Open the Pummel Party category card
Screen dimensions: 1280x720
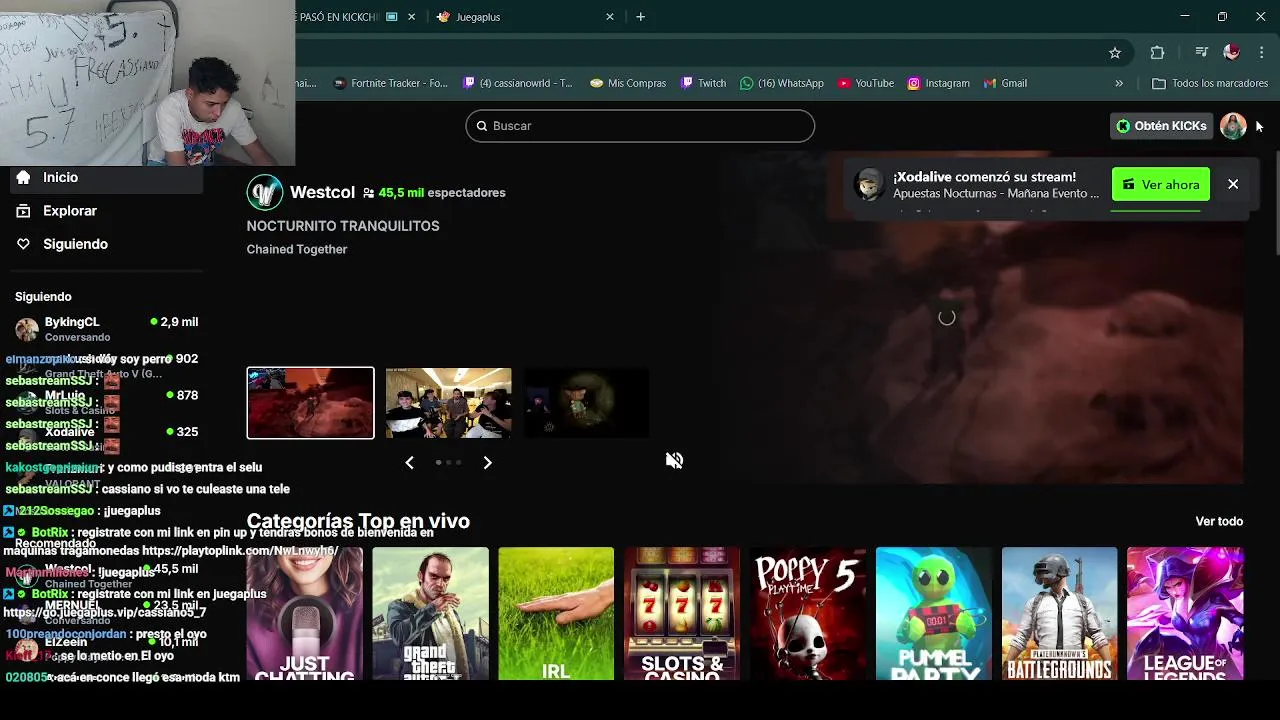[934, 614]
